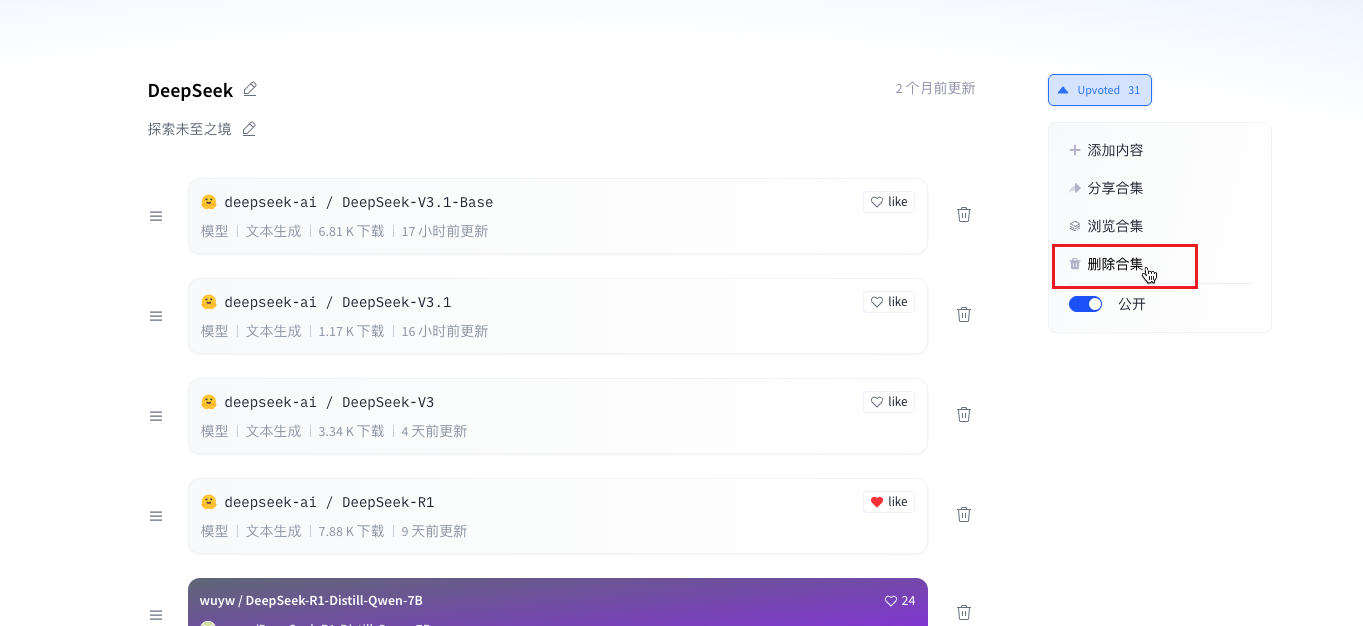Like the DeepSeek-V3.1-Base model
This screenshot has width=1363, height=626.
[889, 202]
